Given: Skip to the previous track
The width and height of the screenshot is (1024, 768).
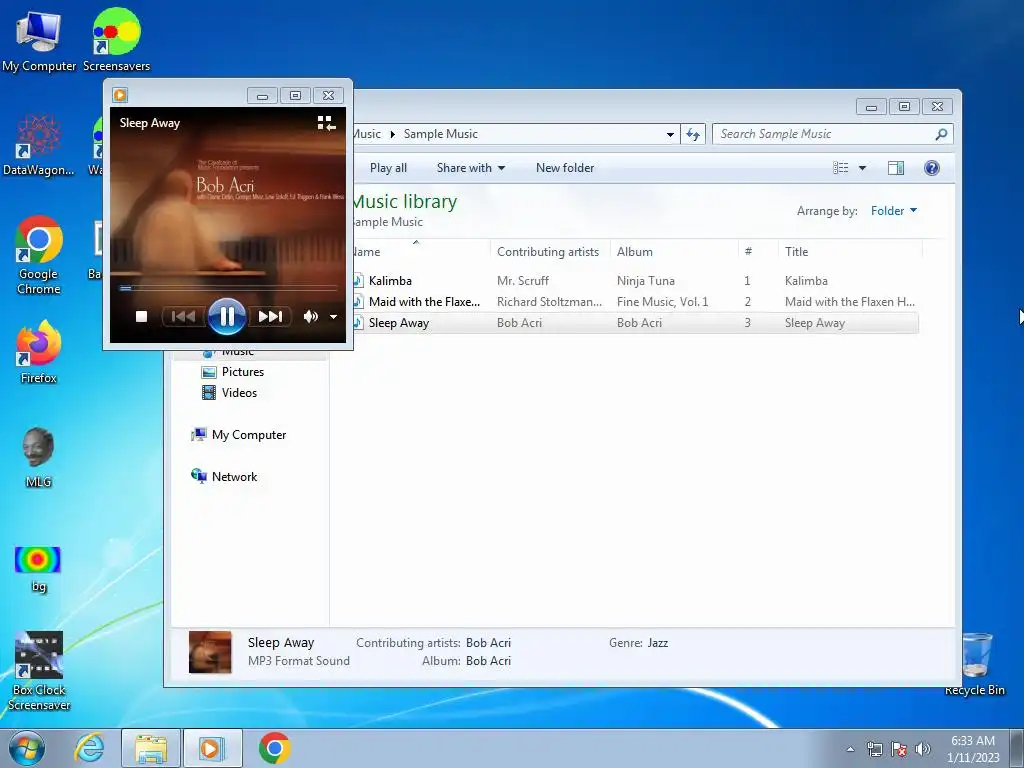Looking at the screenshot, I should [184, 317].
